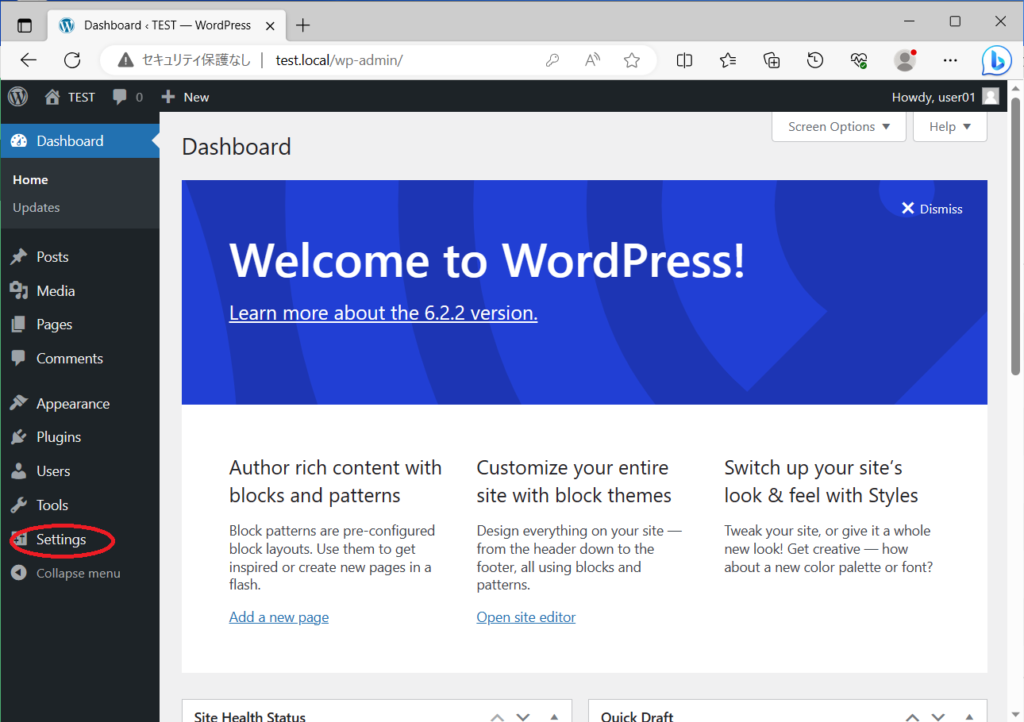
Task: Select the Dashboard ‹ TEST — WordPress tab
Action: 167,25
